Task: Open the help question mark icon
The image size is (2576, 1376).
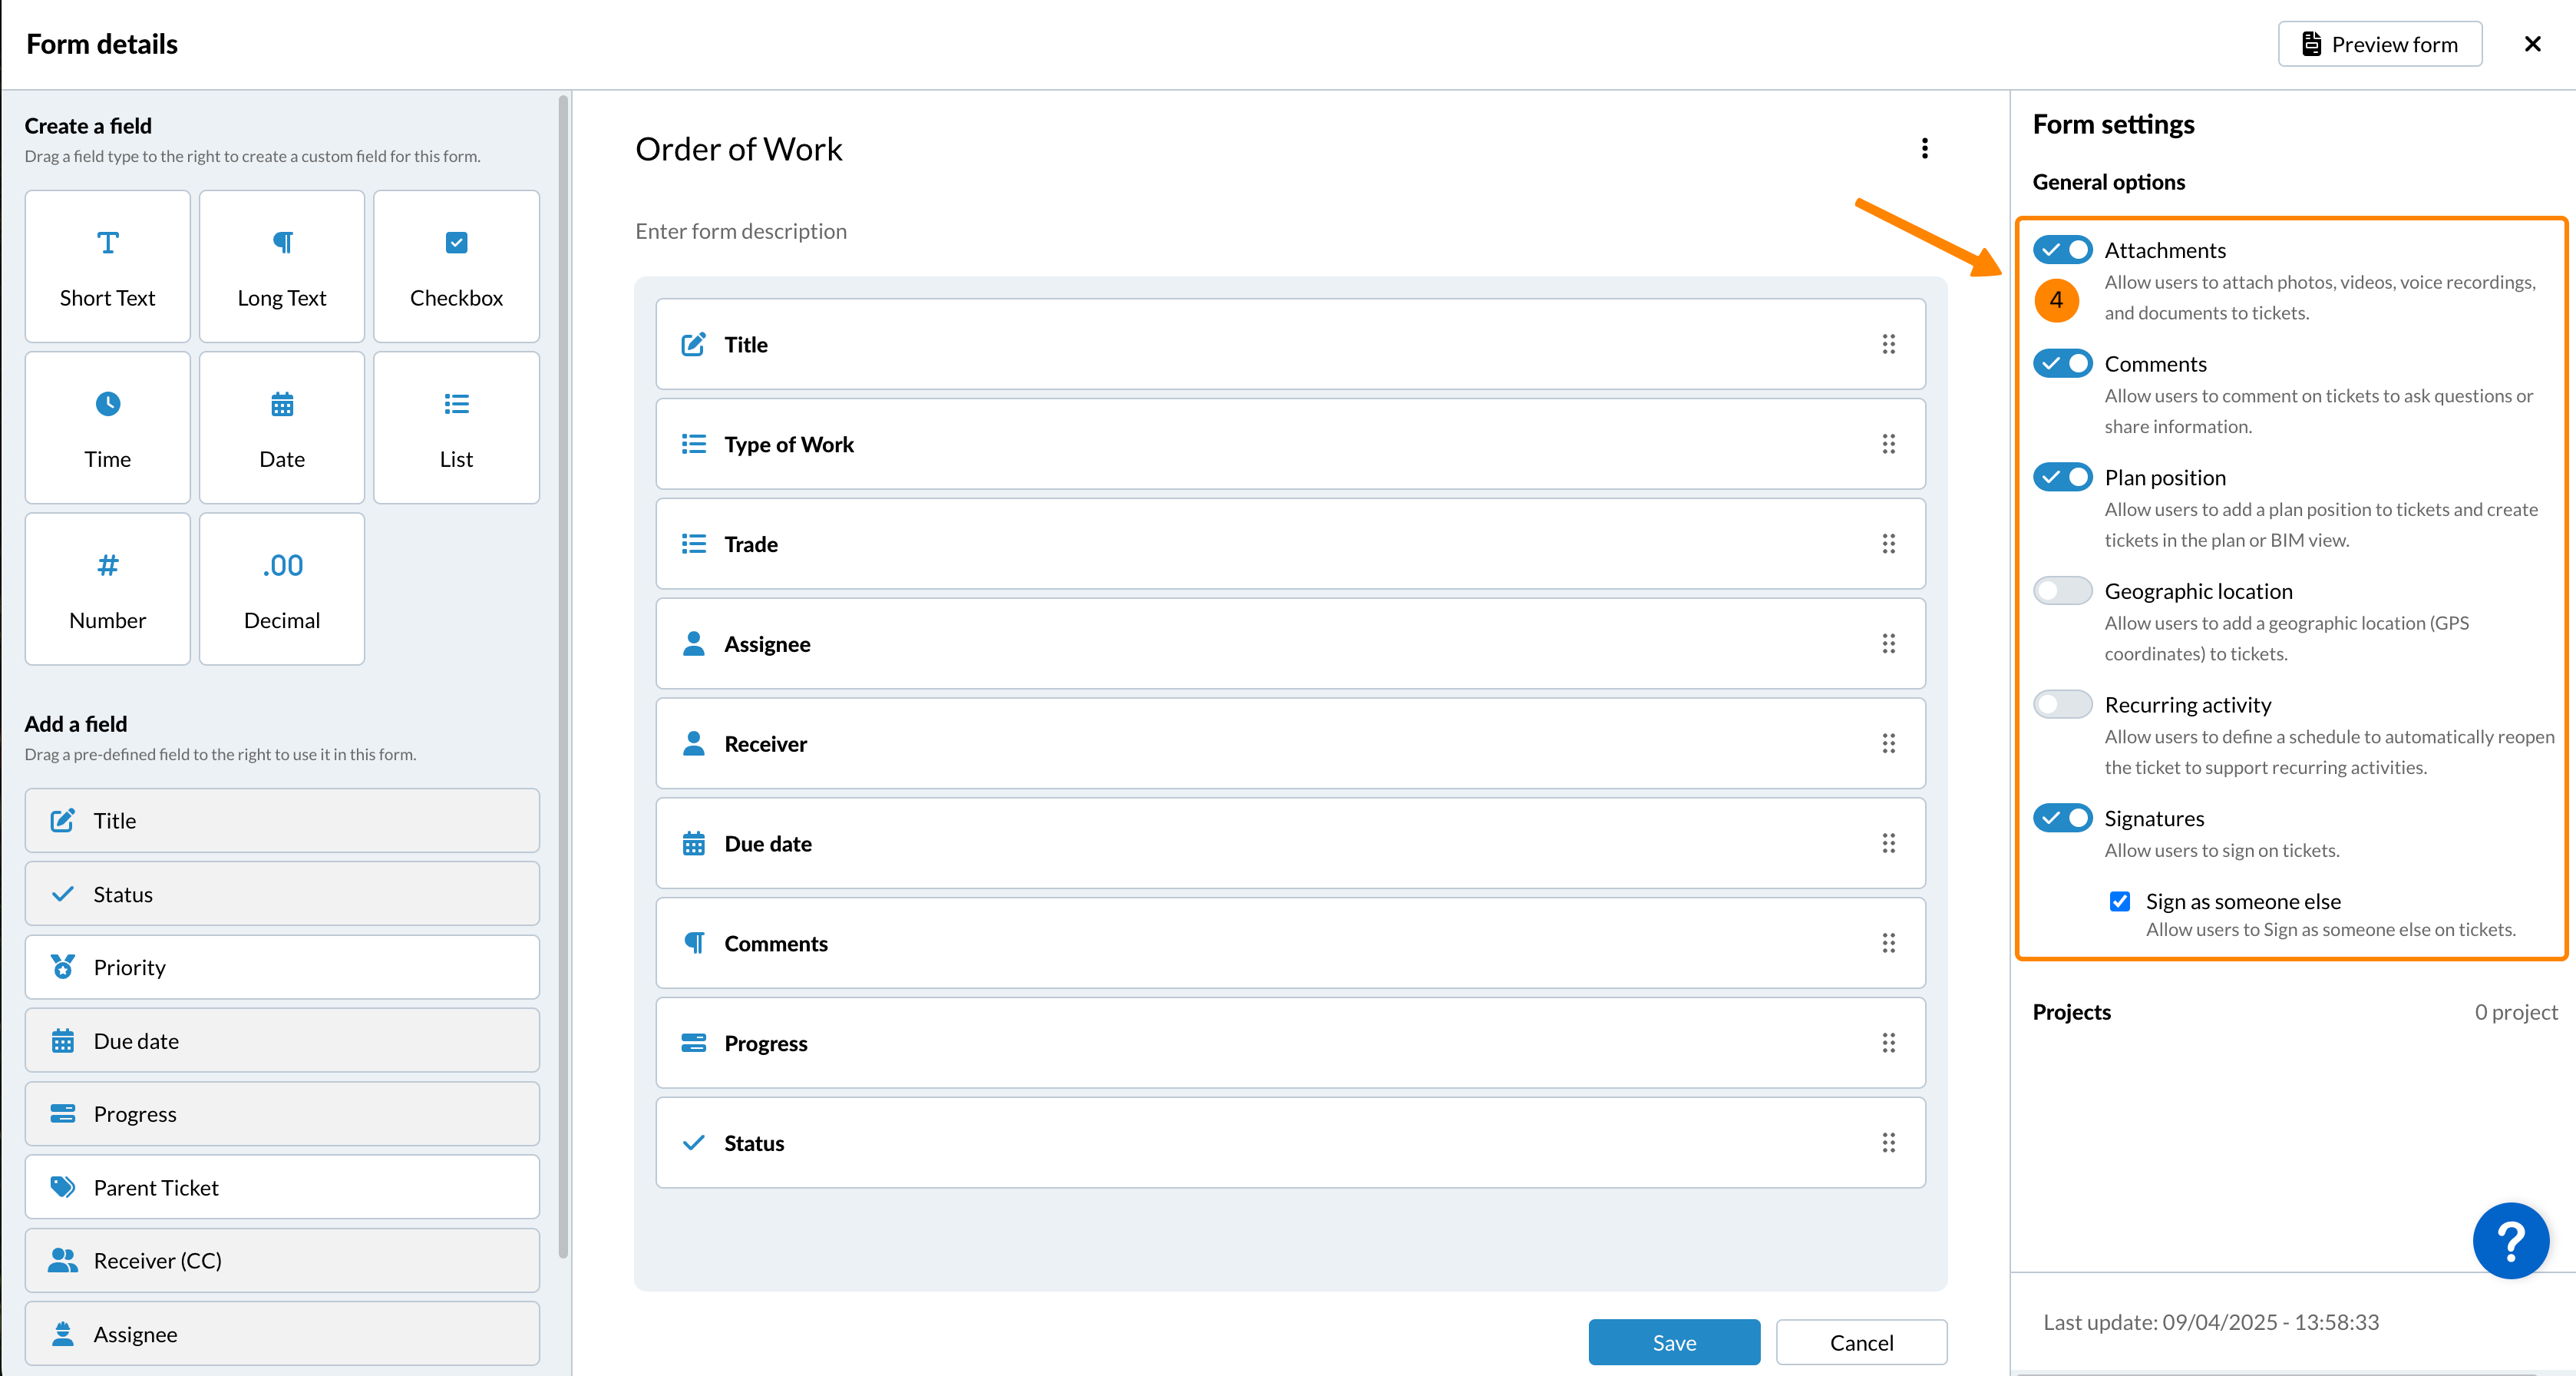Action: (x=2511, y=1241)
